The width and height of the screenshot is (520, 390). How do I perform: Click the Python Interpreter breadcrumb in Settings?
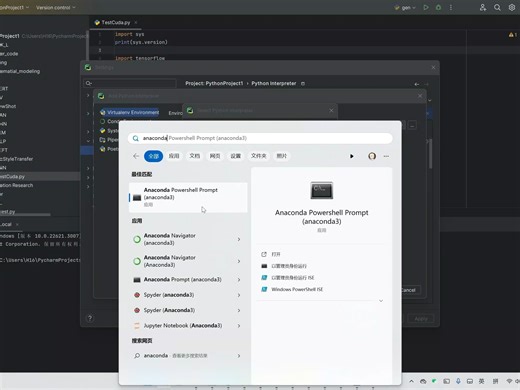[274, 83]
